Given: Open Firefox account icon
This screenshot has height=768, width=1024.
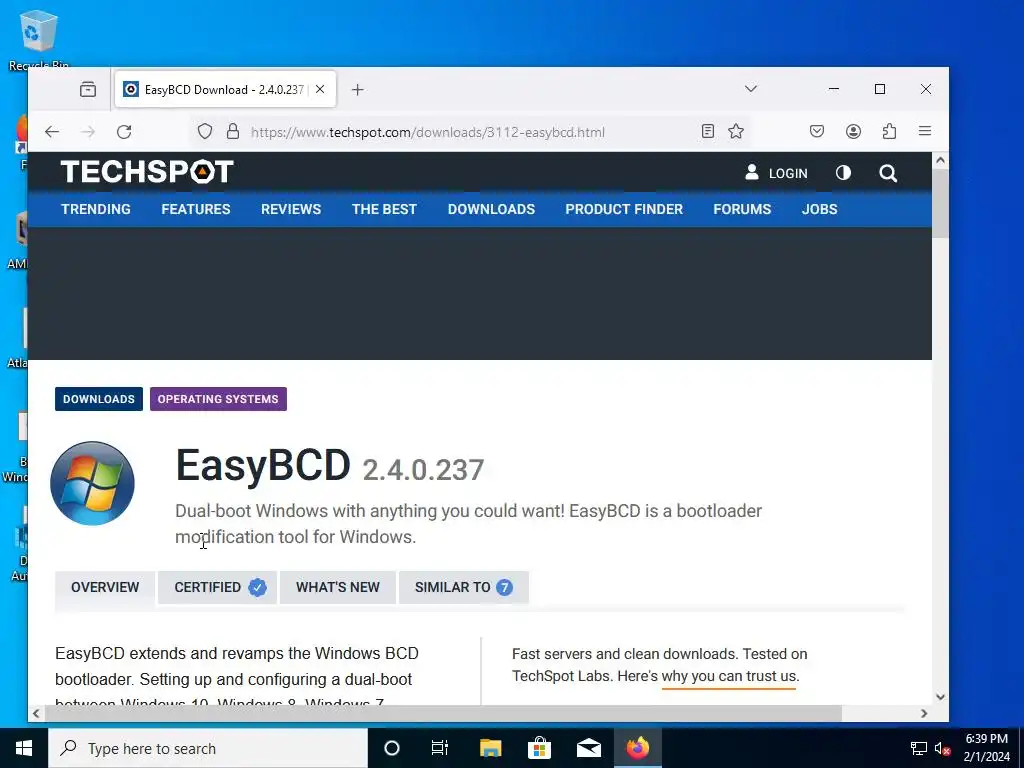Looking at the screenshot, I should tap(853, 131).
